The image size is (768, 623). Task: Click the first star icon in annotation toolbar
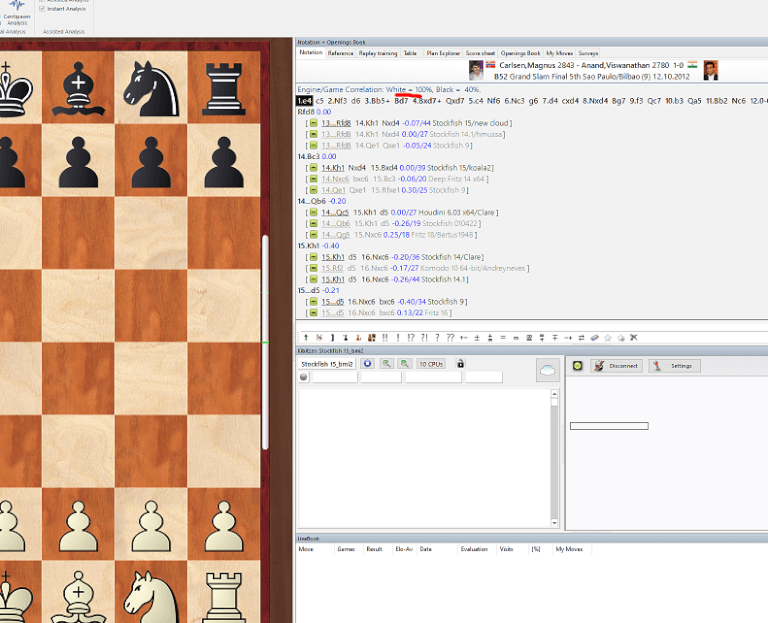608,337
